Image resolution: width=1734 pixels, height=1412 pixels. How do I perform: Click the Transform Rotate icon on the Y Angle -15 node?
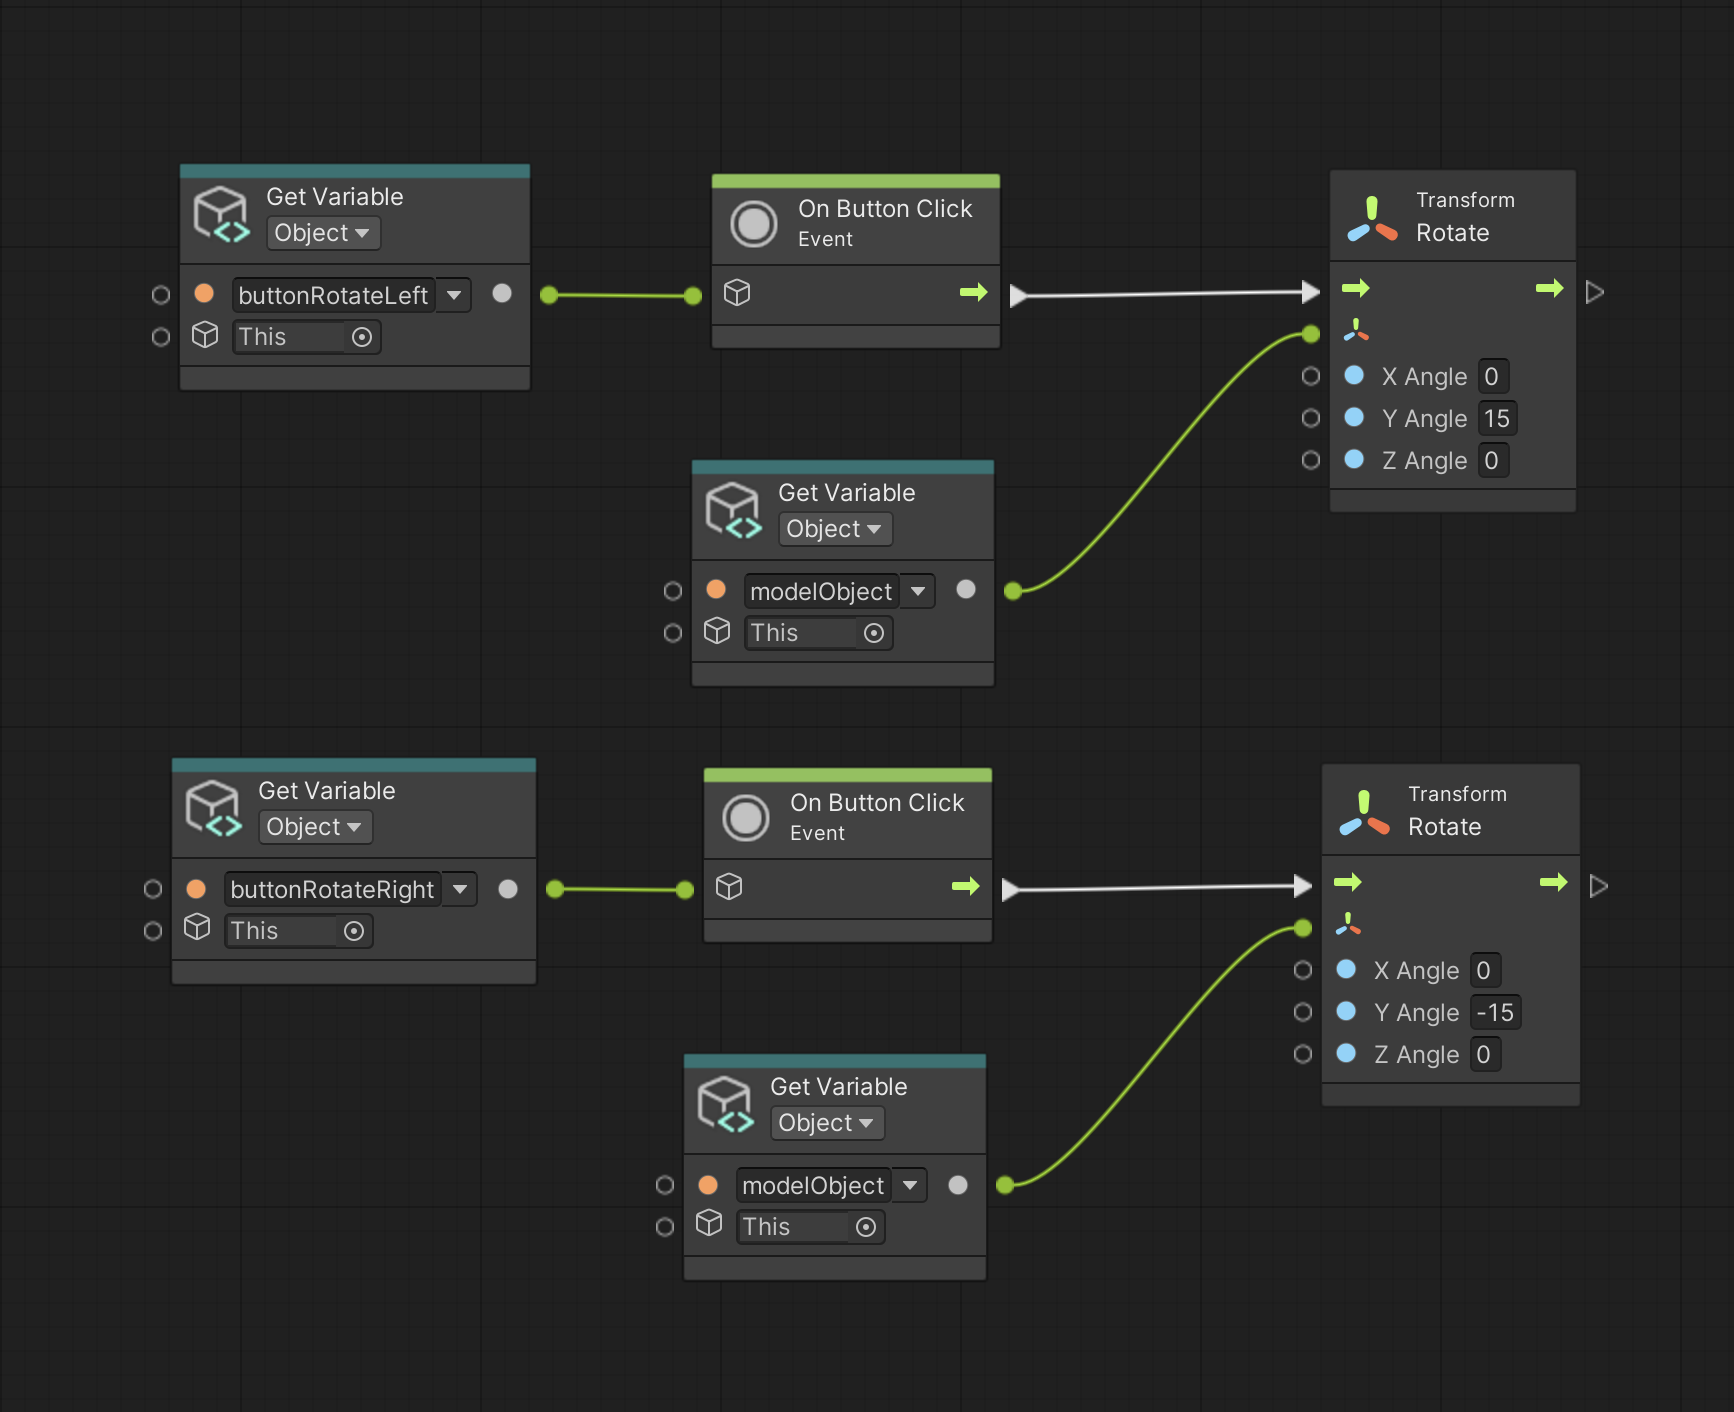[x=1364, y=814]
